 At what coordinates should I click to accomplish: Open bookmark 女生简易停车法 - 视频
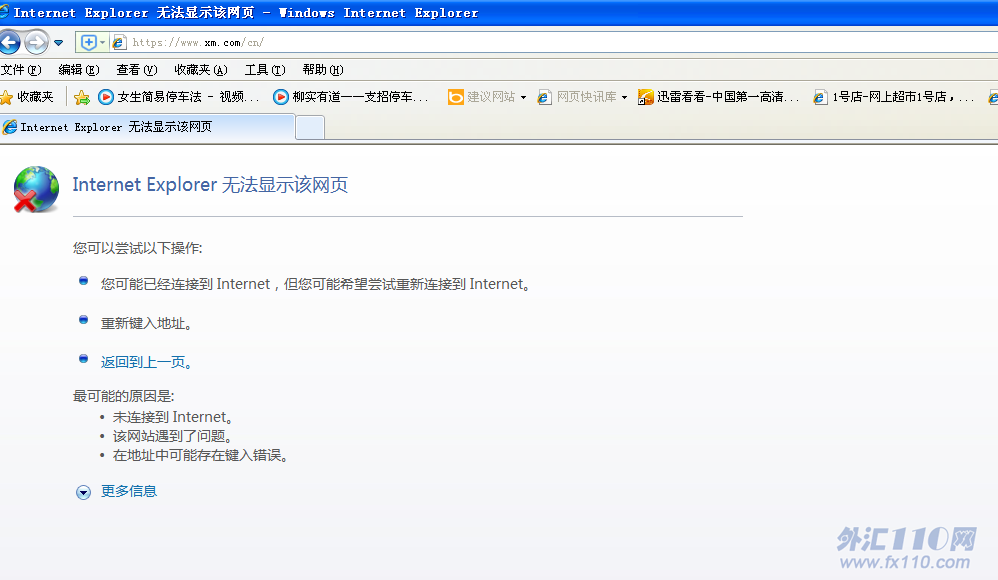coord(179,97)
